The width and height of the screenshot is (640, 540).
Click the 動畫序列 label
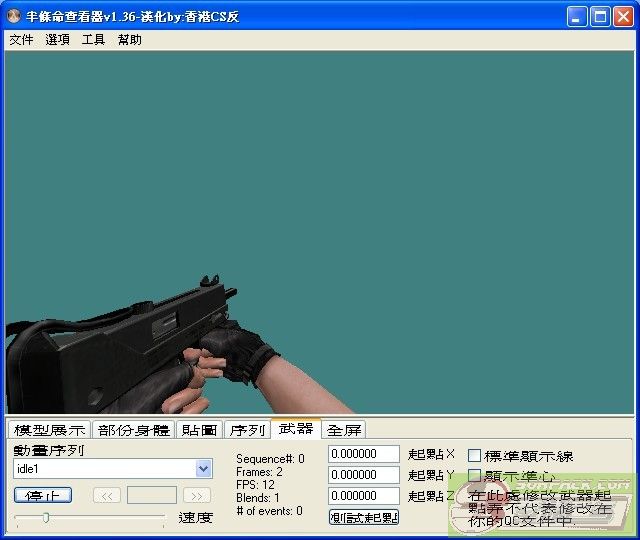[49, 450]
